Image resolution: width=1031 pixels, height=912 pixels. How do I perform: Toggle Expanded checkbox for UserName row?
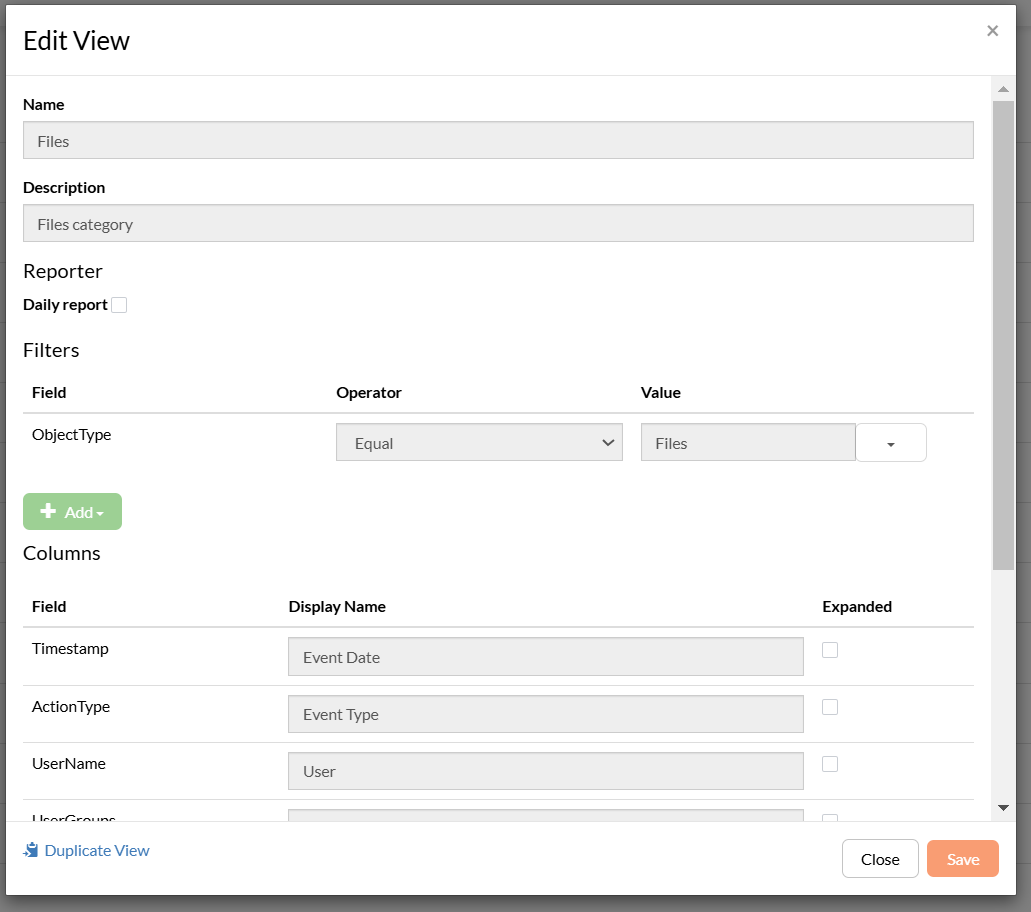coord(830,764)
